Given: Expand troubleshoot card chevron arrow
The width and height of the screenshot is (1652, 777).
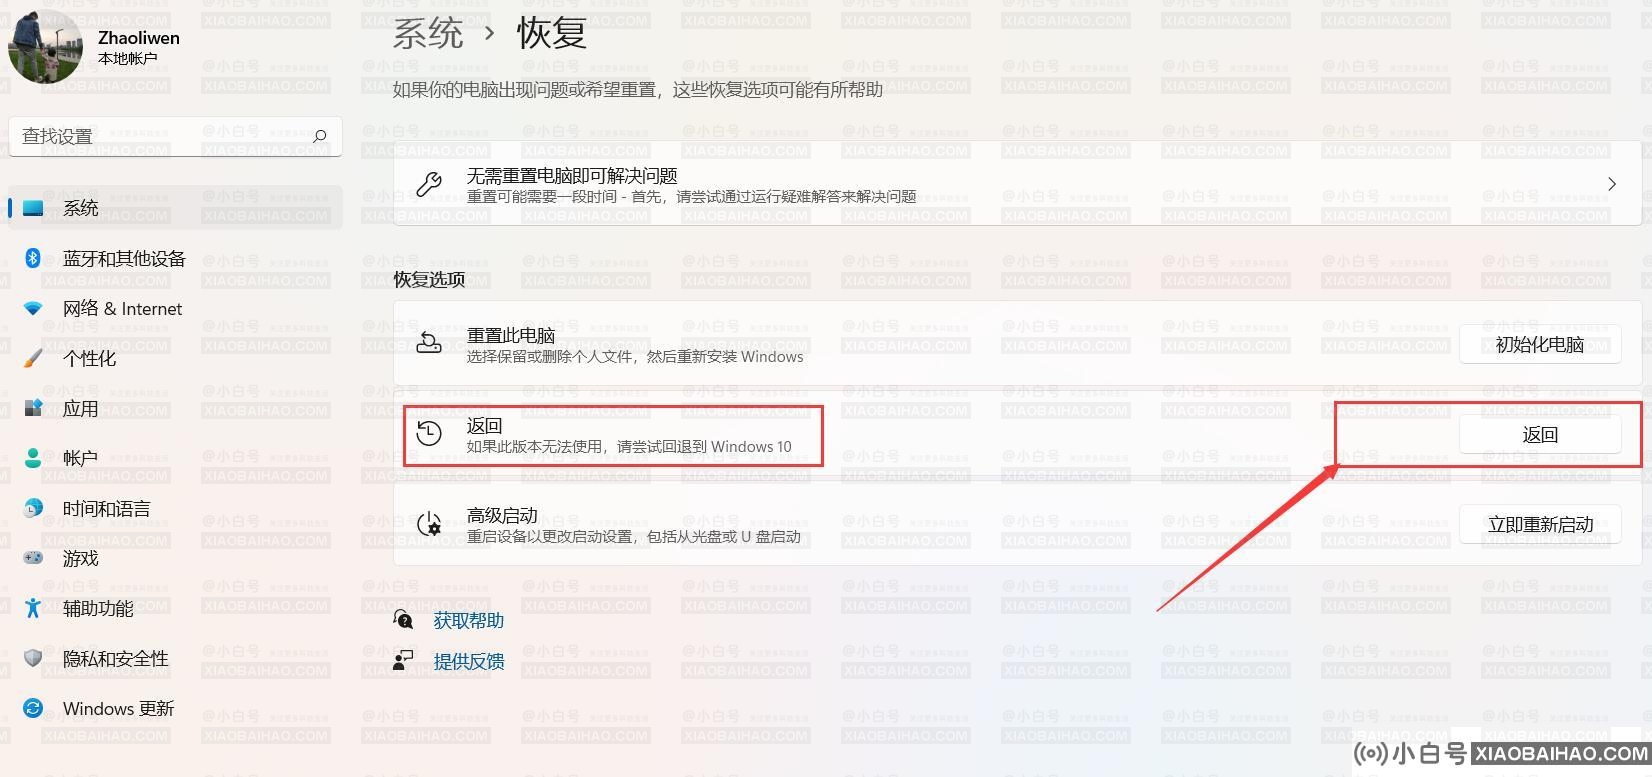Looking at the screenshot, I should coord(1611,184).
